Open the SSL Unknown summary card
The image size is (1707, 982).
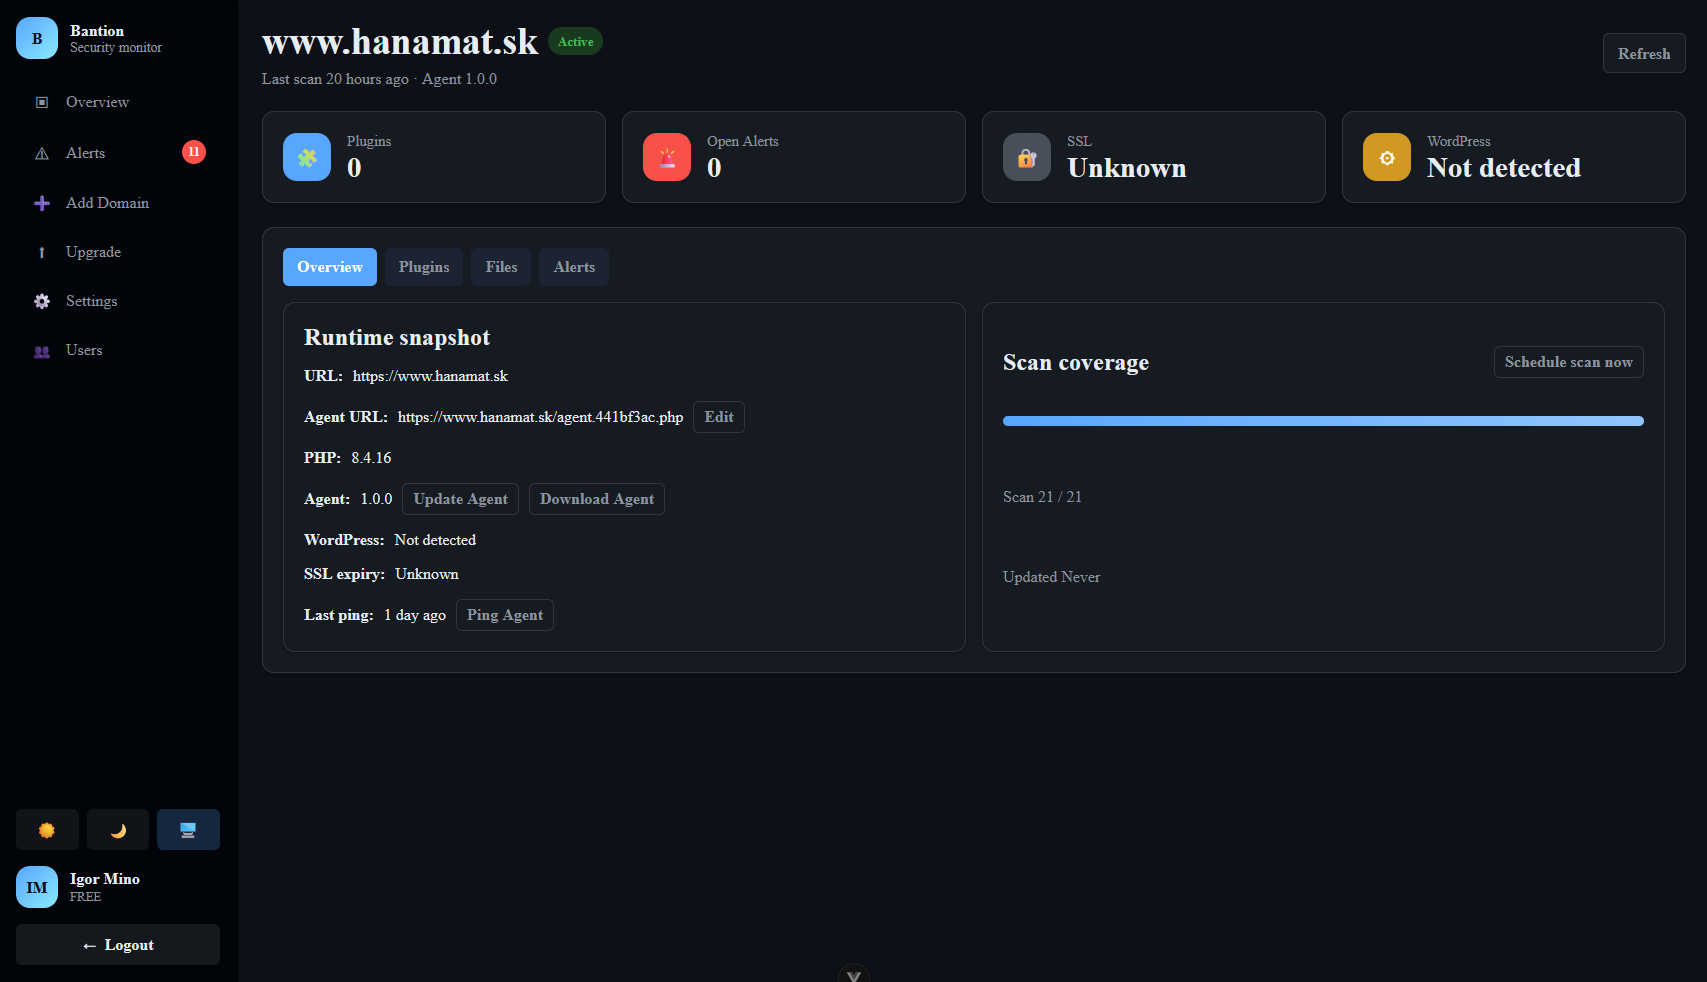(1154, 157)
